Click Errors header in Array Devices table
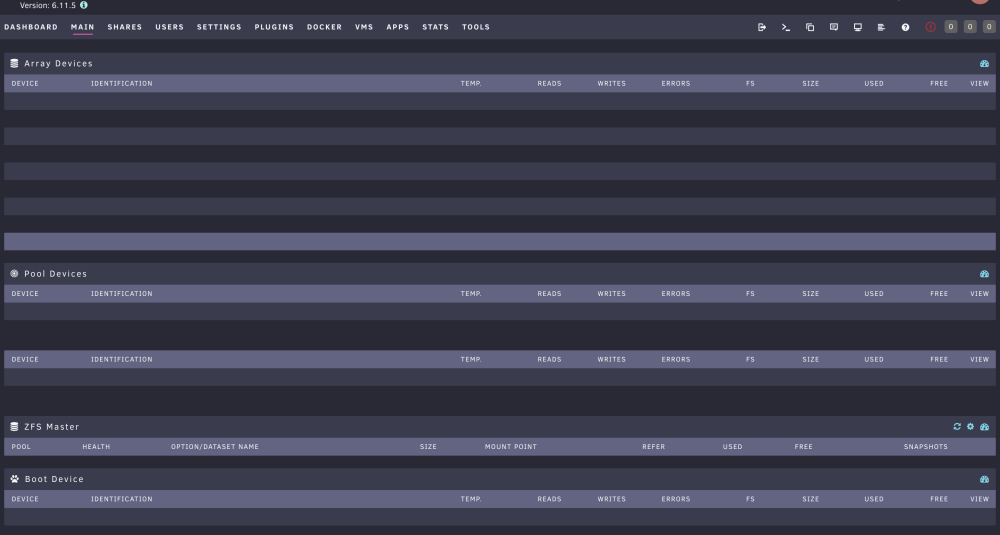 click(x=675, y=84)
